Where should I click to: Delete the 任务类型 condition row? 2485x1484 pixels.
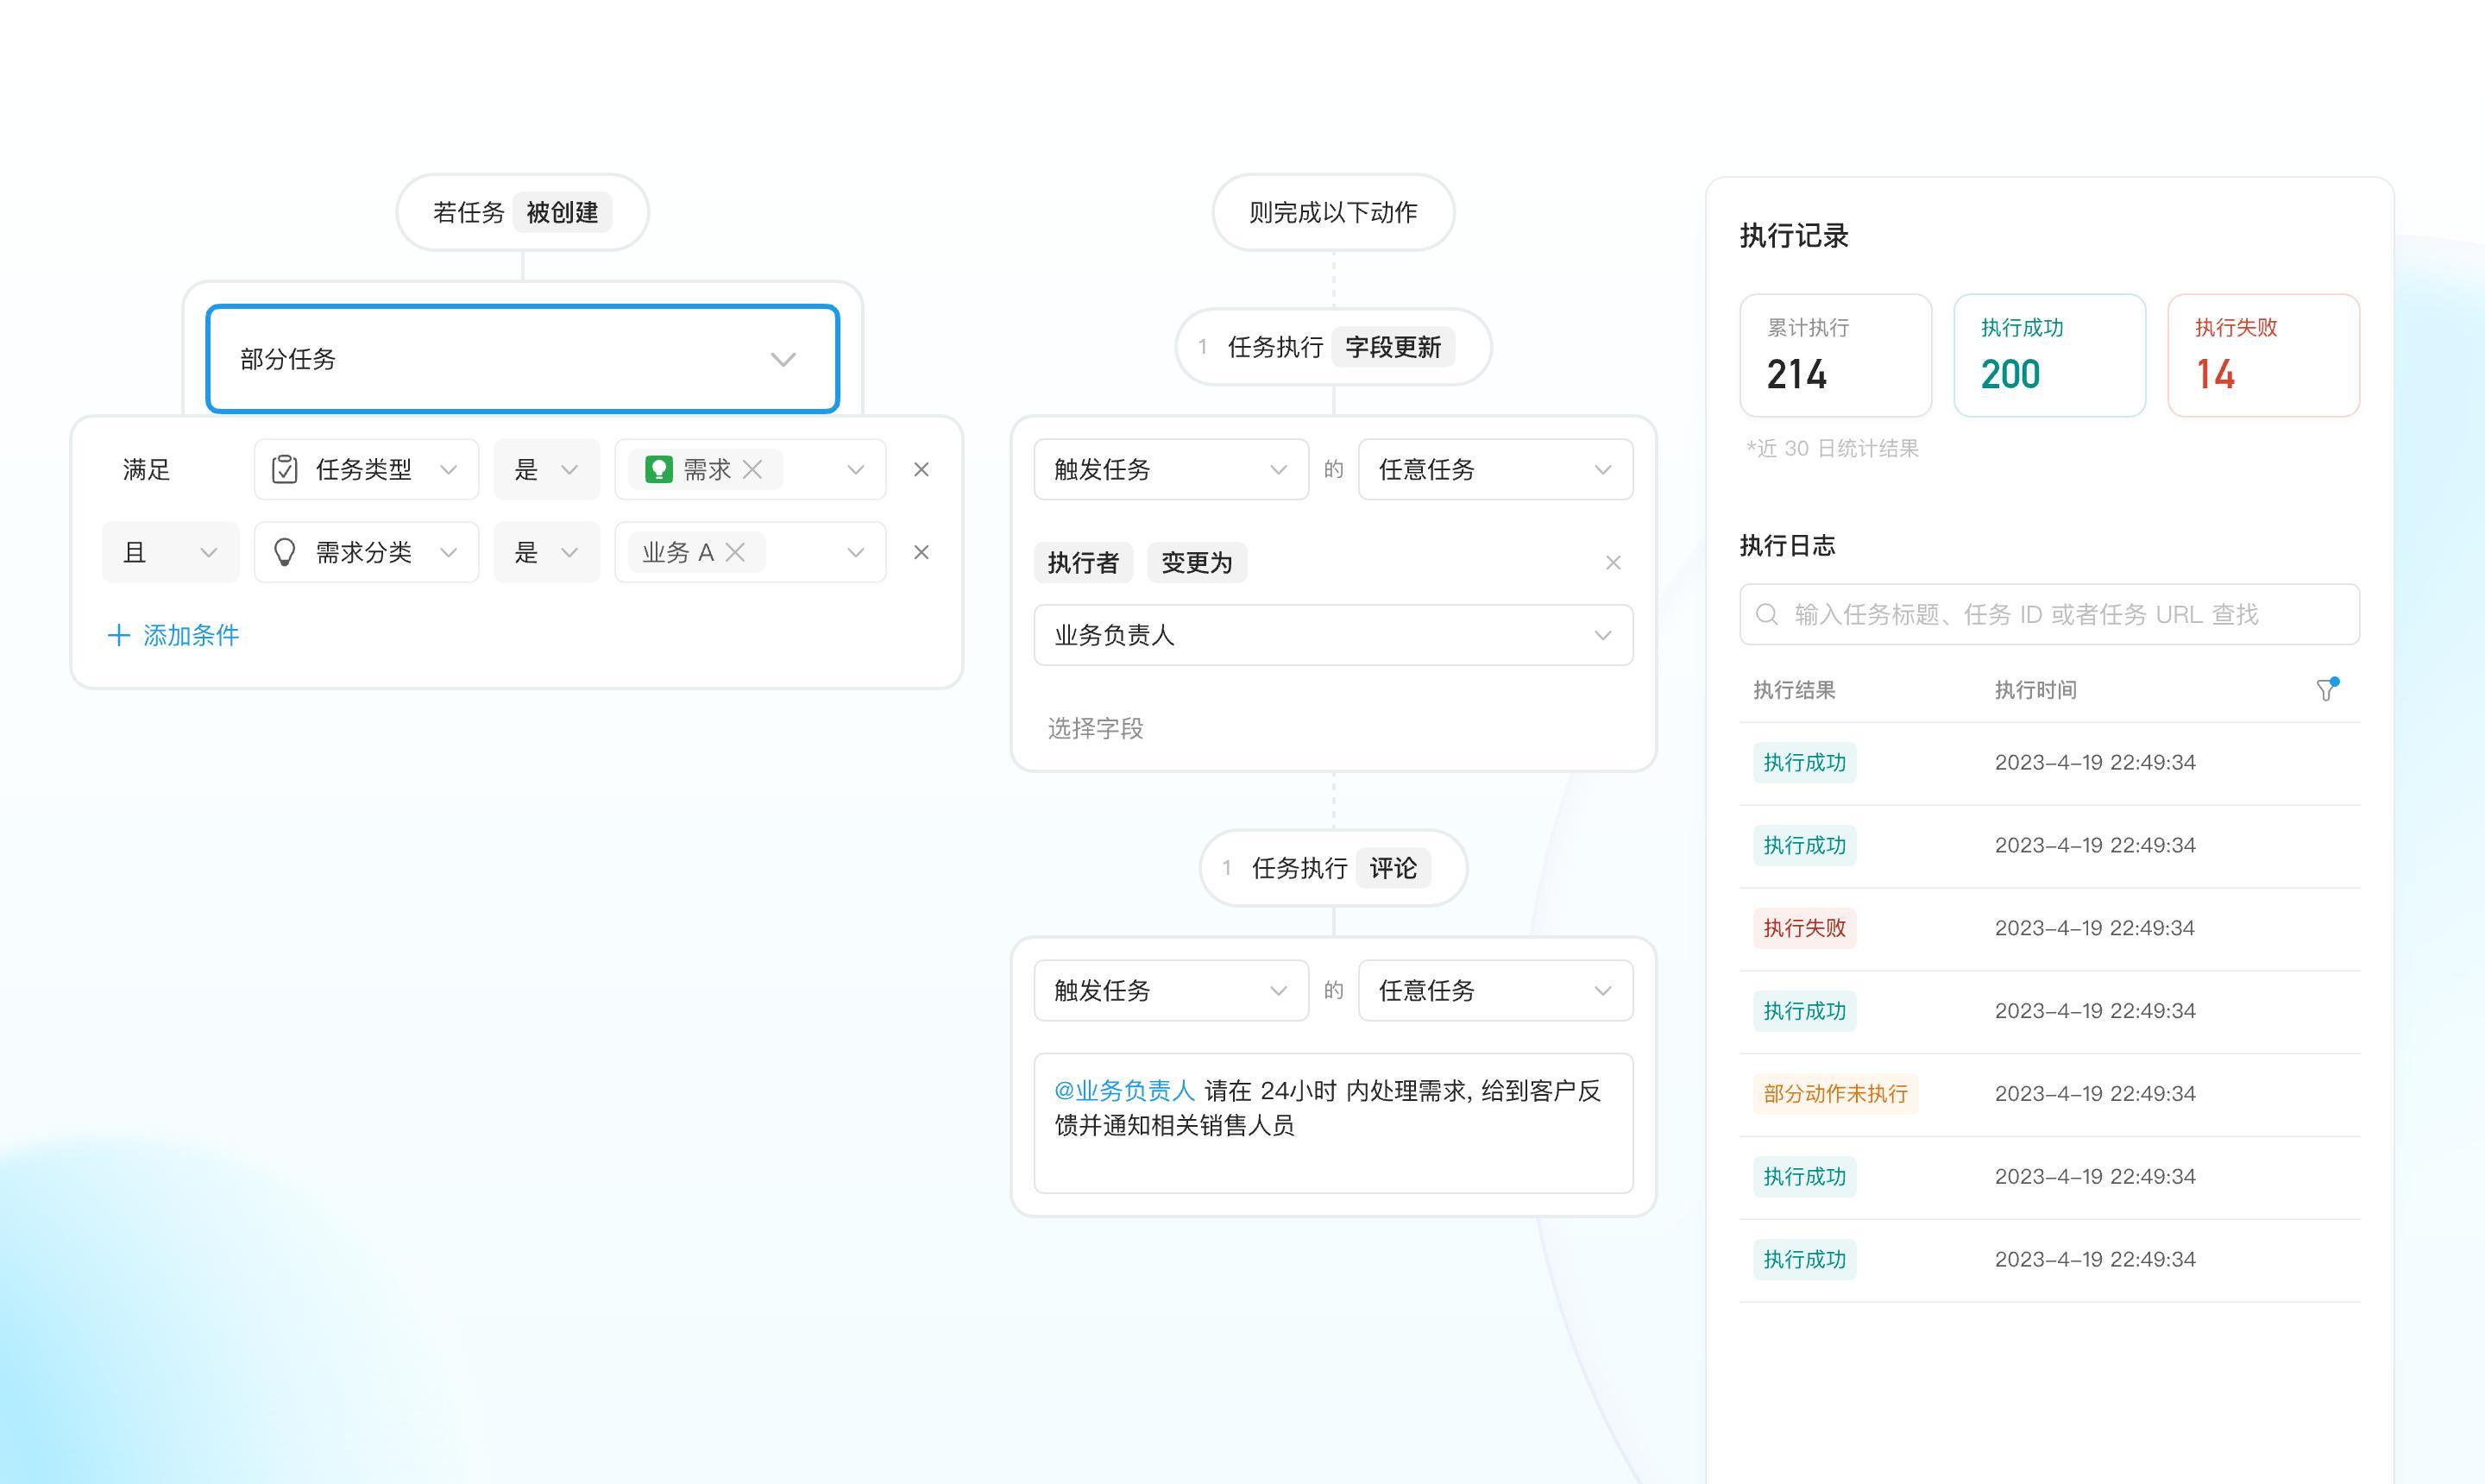click(921, 469)
